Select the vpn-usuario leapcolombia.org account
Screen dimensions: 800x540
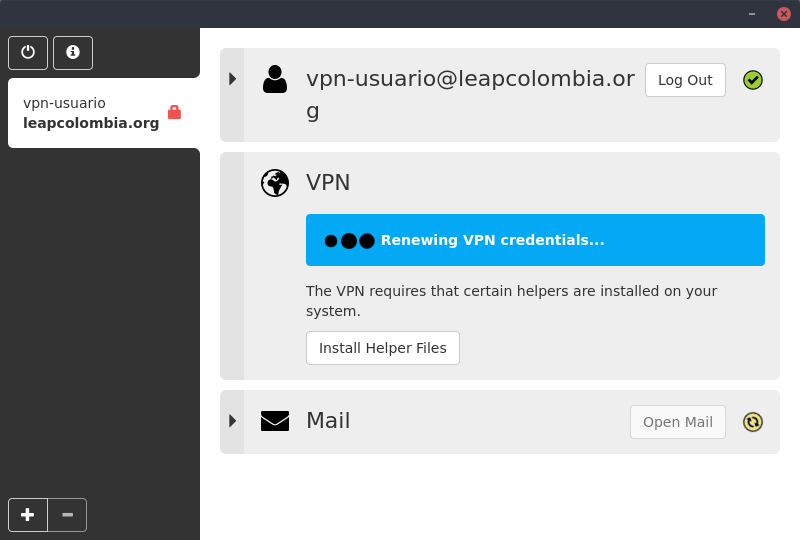pyautogui.click(x=91, y=113)
